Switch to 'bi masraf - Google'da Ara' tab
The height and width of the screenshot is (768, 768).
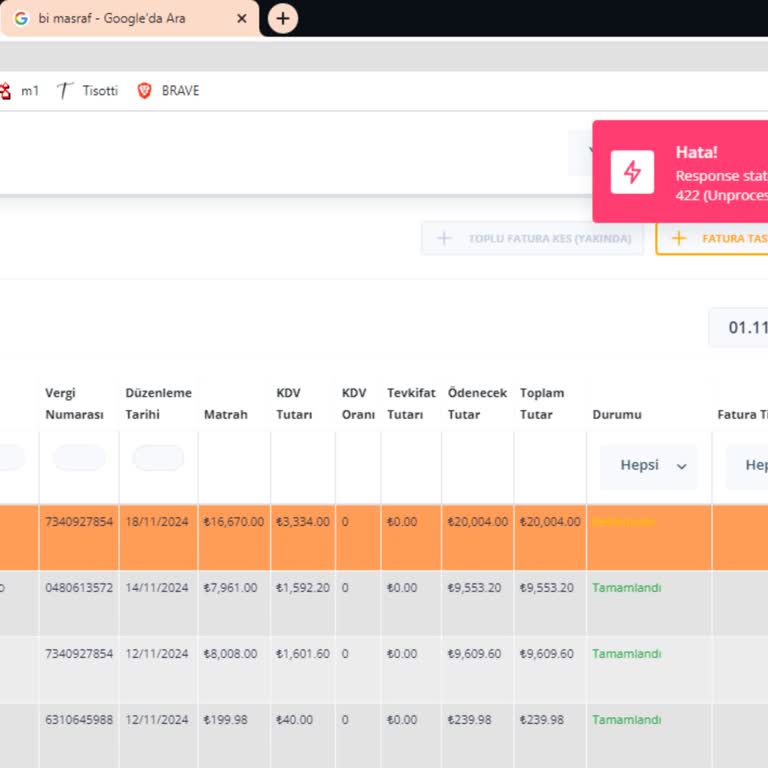(x=120, y=18)
